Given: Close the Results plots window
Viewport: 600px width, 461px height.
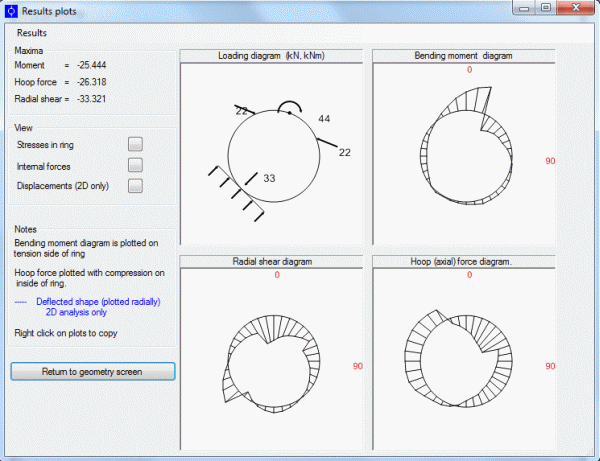Looking at the screenshot, I should click(x=576, y=8).
